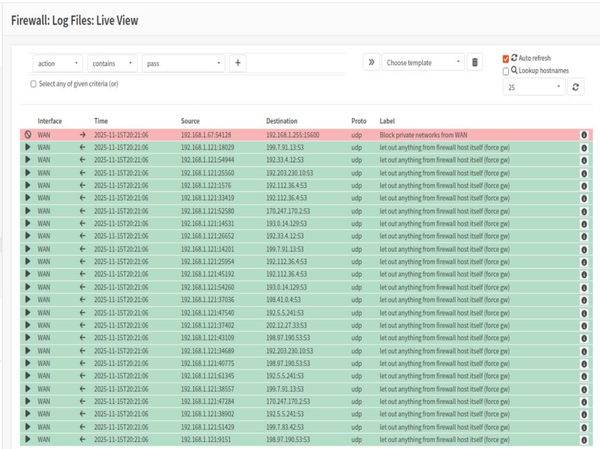The width and height of the screenshot is (600, 449).
Task: Expand the Choose template dropdown
Action: pyautogui.click(x=423, y=62)
